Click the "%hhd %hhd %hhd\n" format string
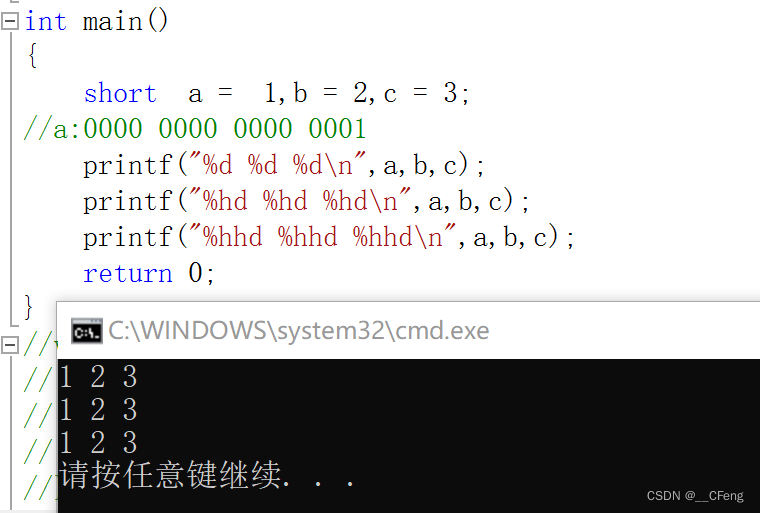Screen dimensions: 760x513 point(322,237)
